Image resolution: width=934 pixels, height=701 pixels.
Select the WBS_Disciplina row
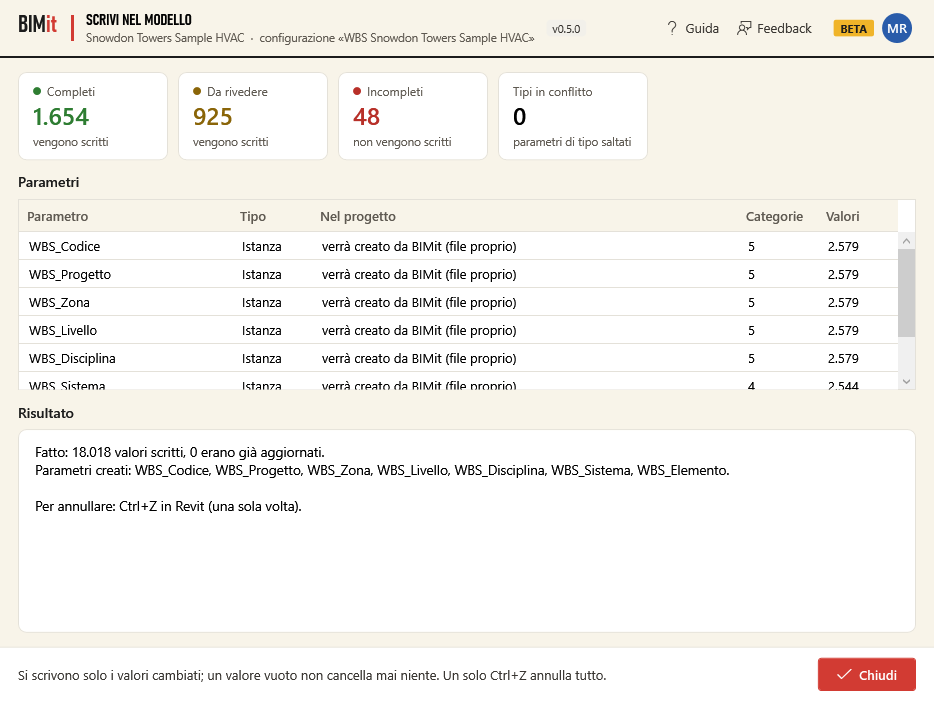(458, 358)
